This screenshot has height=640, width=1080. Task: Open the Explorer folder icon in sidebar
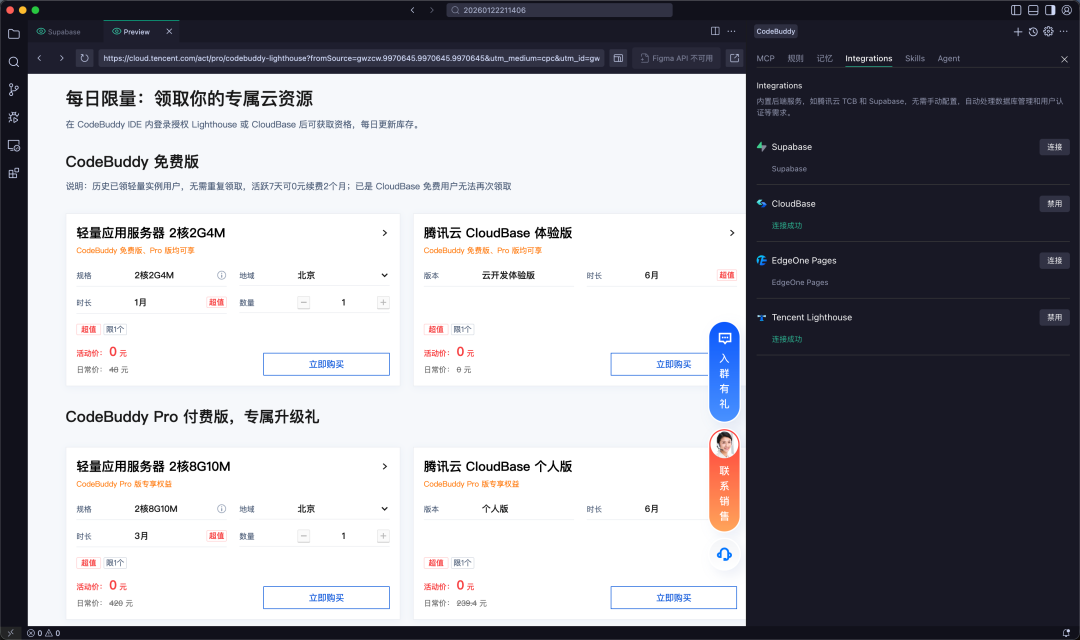click(13, 33)
